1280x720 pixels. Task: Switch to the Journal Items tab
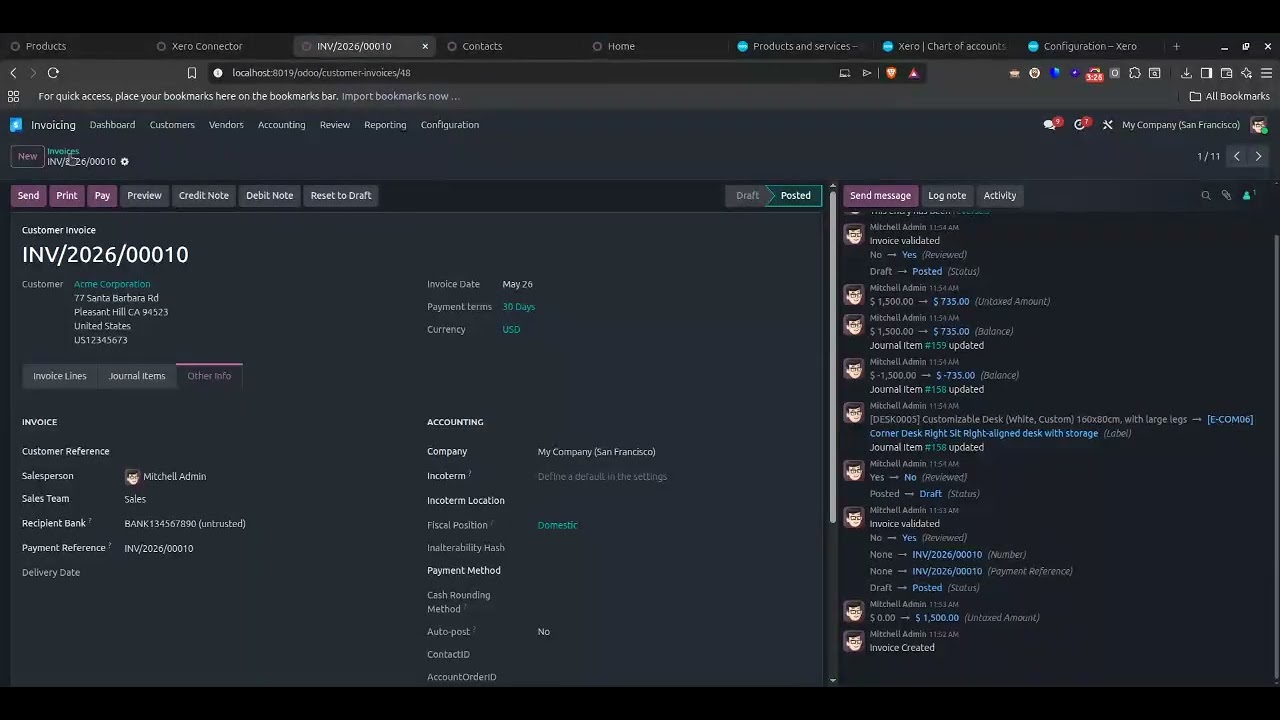137,376
